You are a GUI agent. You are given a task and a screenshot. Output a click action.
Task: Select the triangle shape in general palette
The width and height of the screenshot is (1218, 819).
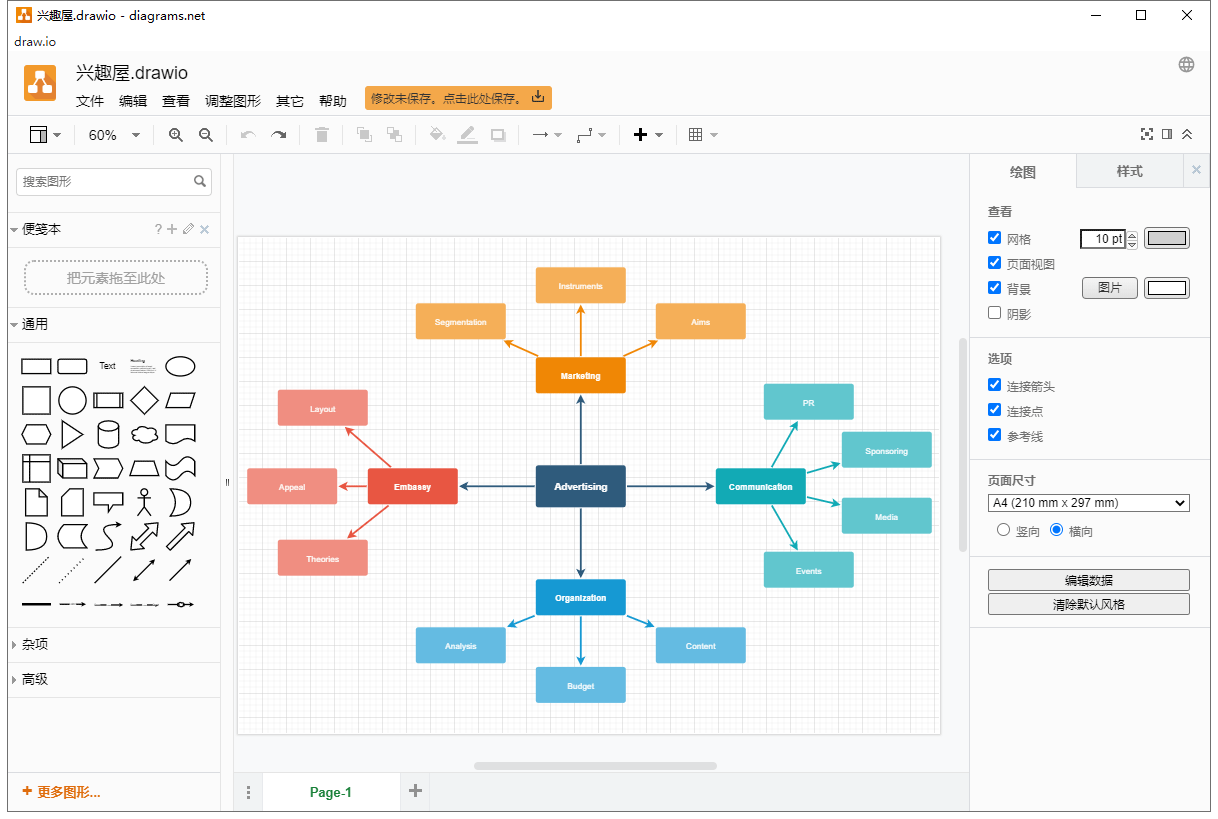[72, 434]
